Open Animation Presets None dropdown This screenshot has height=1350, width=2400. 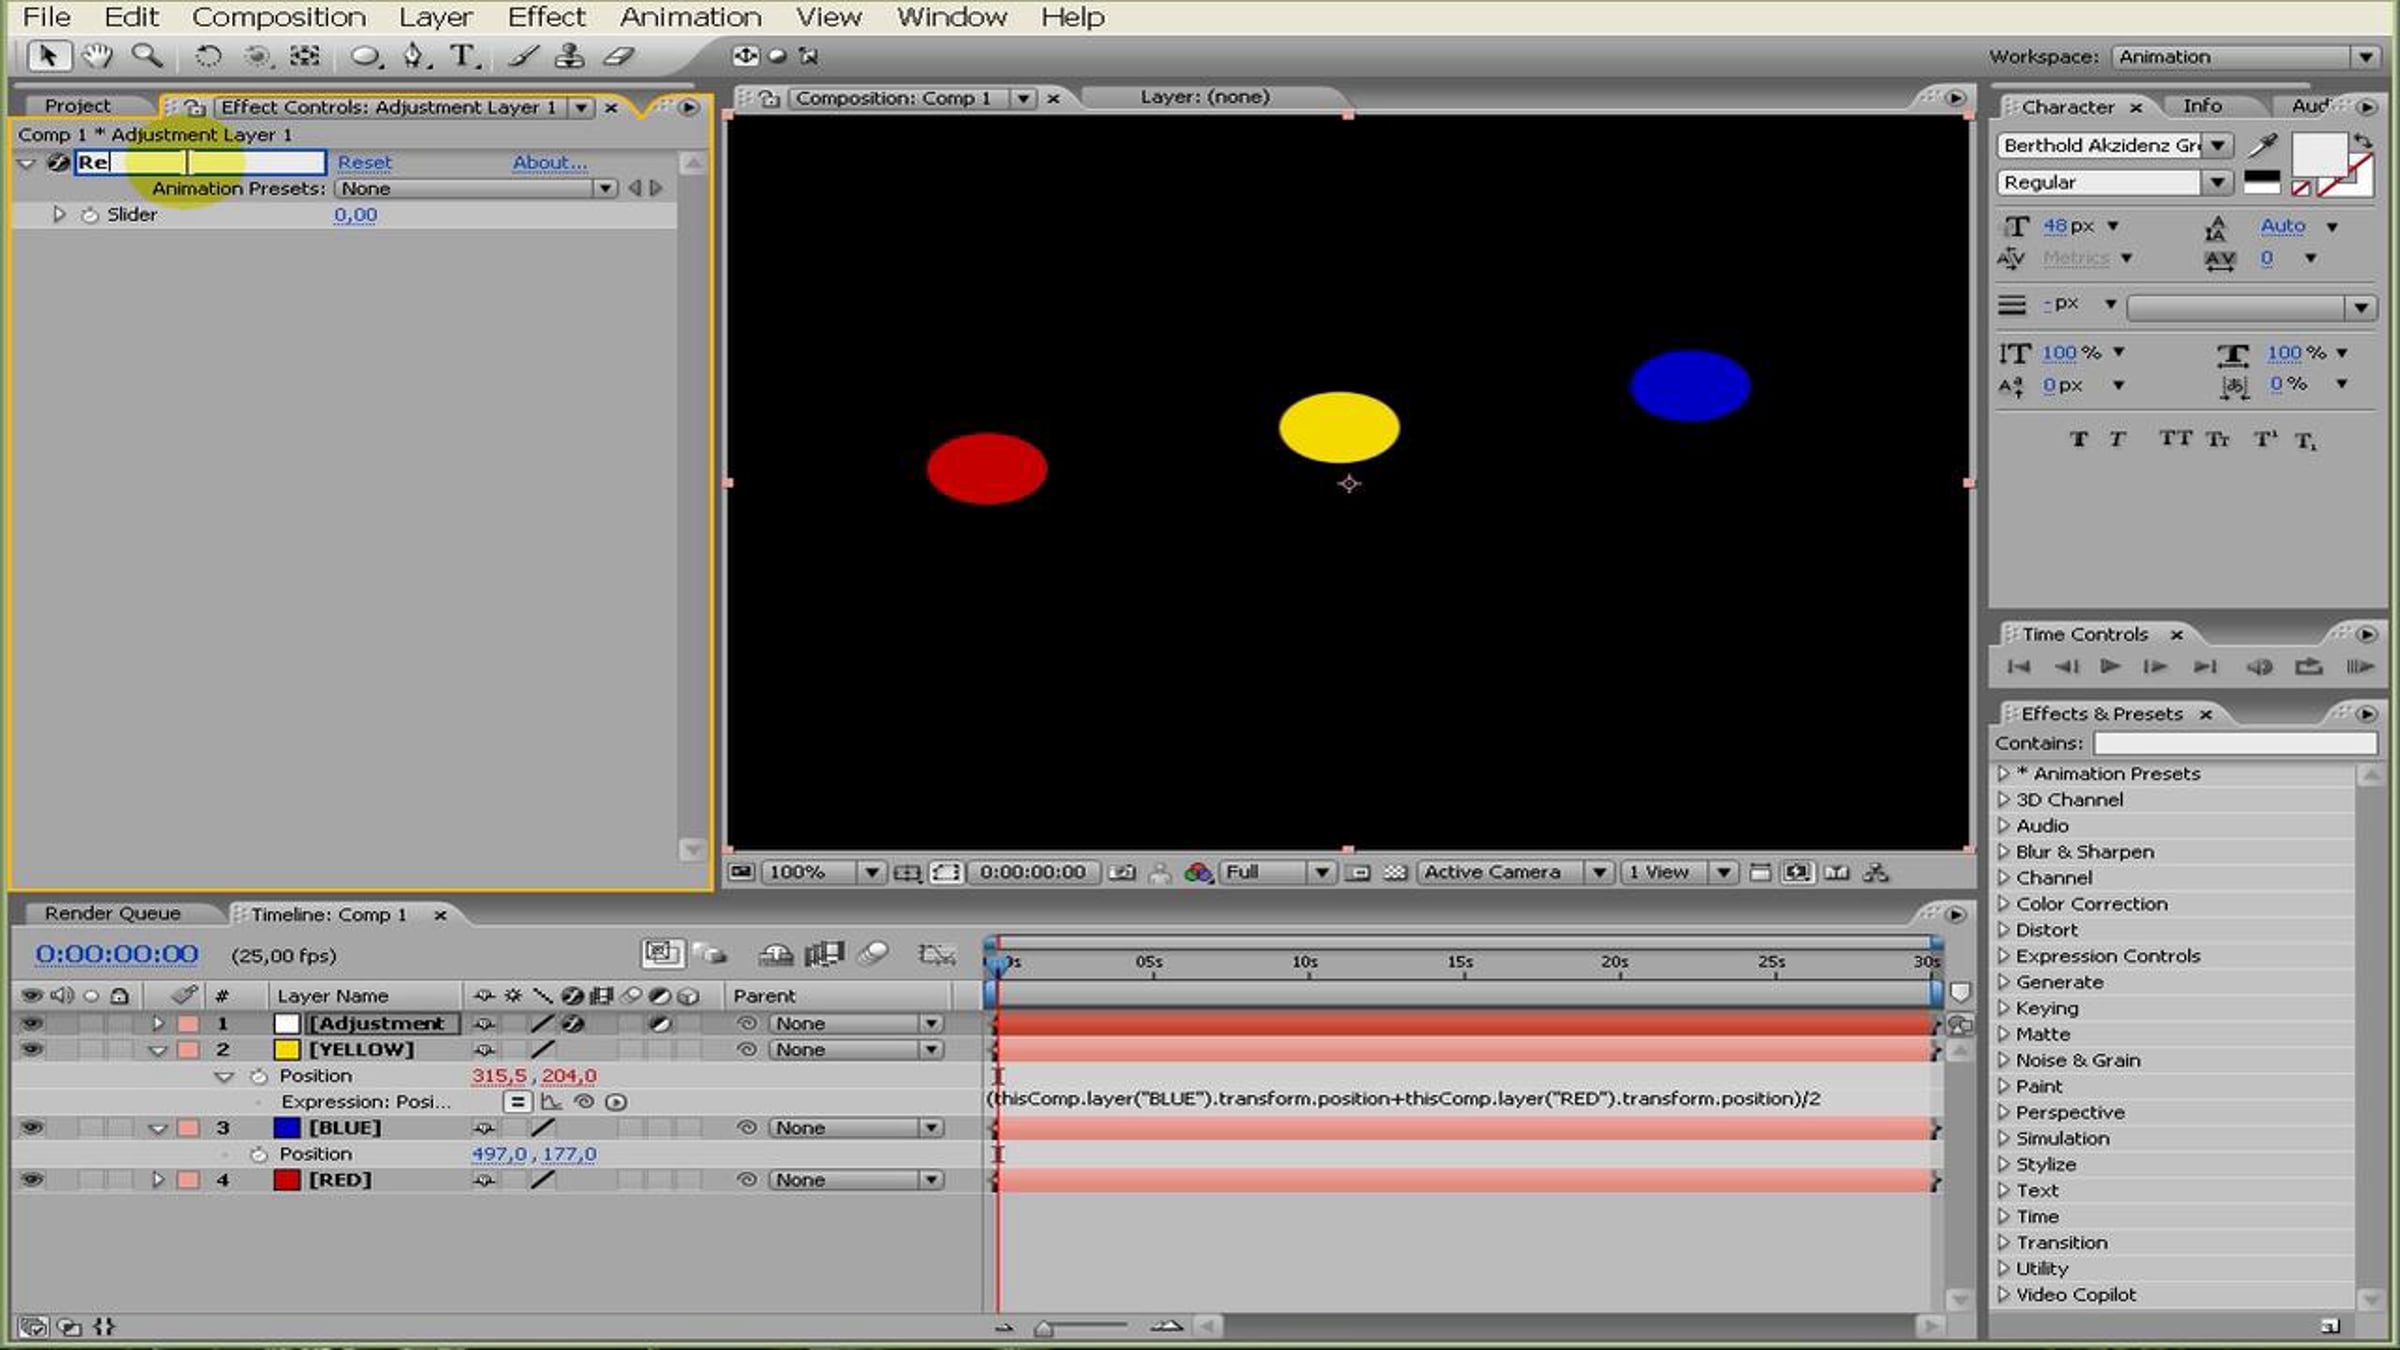476,188
